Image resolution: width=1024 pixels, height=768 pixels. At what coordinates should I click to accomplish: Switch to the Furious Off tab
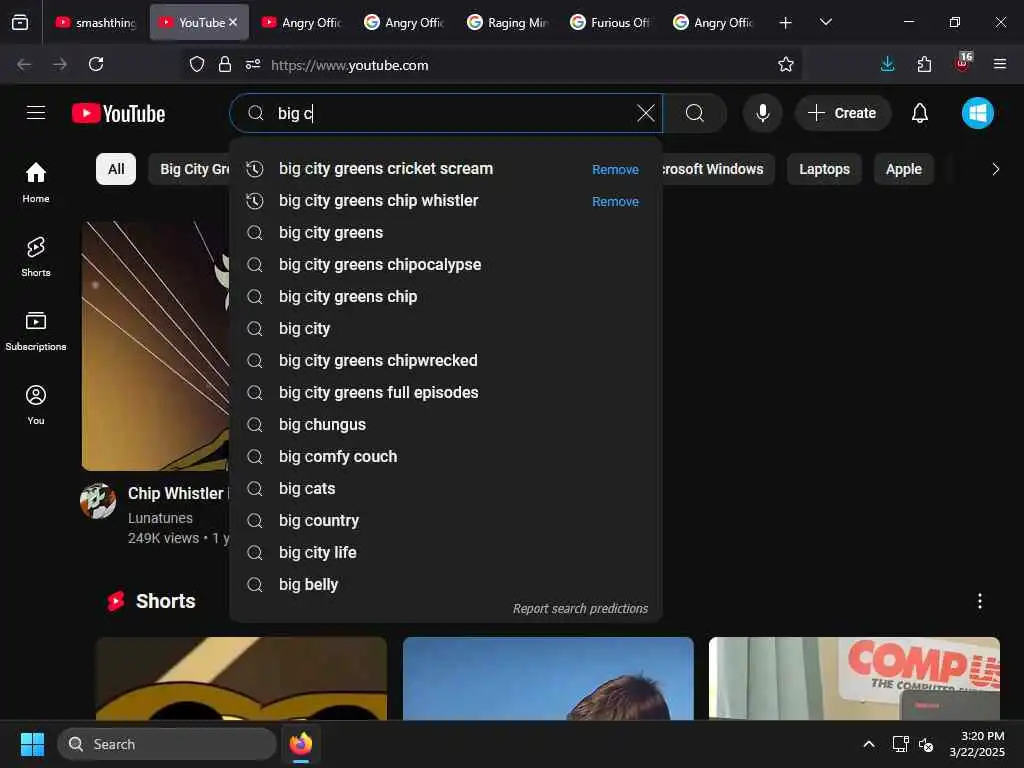pyautogui.click(x=611, y=22)
